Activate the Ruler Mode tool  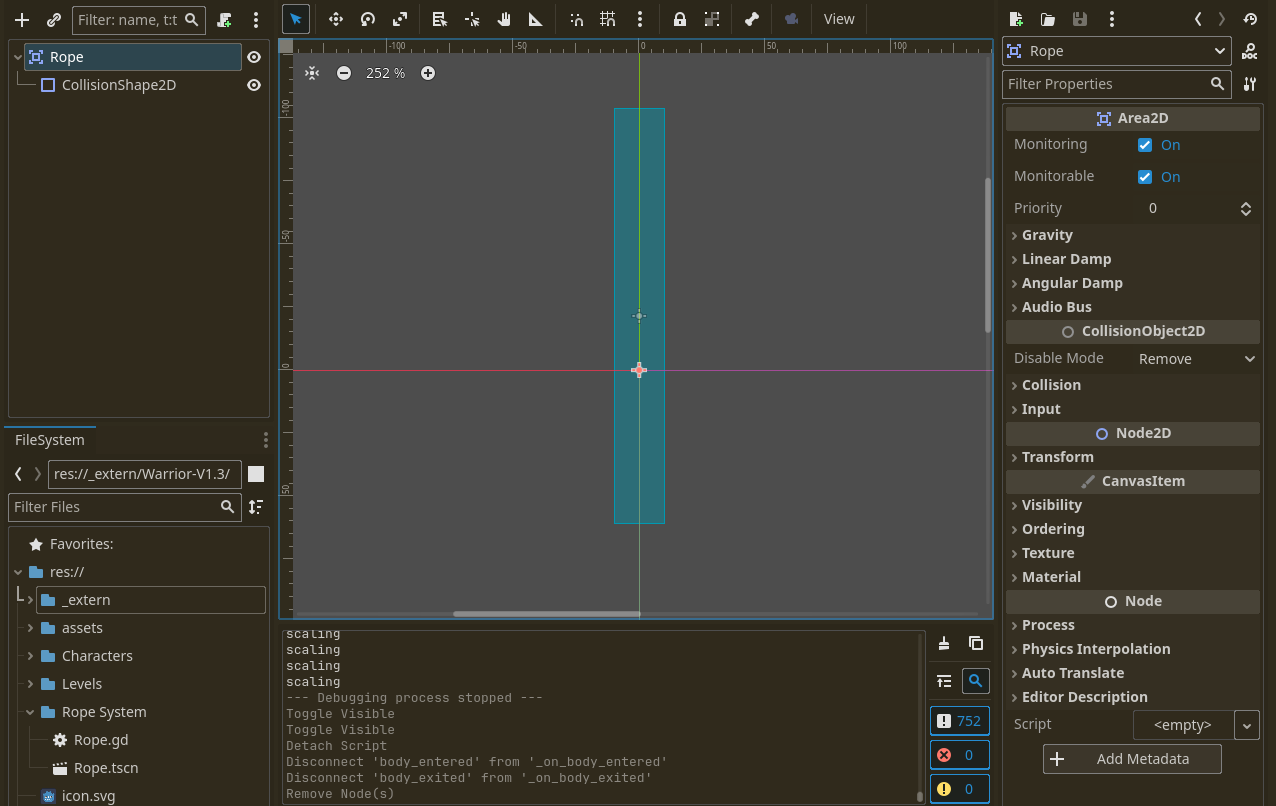coord(536,19)
